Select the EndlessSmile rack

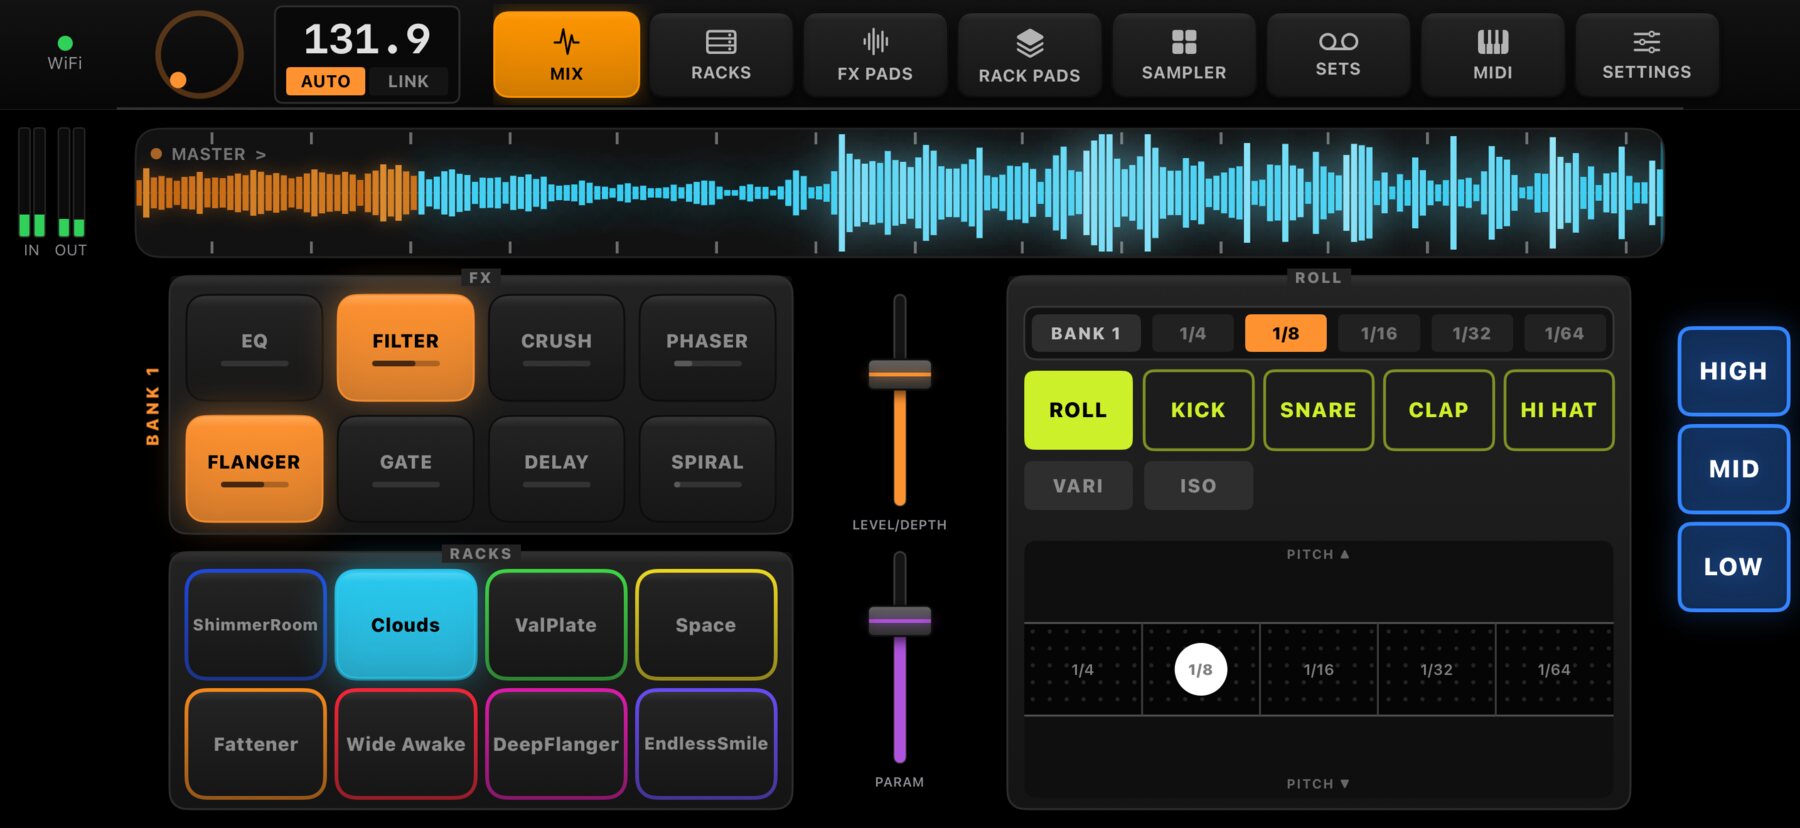pyautogui.click(x=706, y=744)
